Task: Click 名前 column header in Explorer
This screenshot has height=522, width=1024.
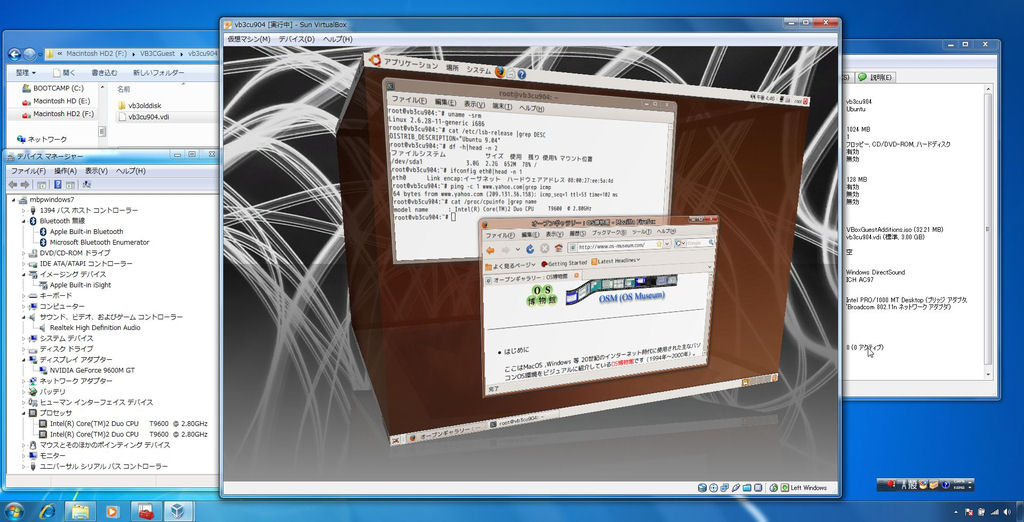Action: click(x=123, y=89)
